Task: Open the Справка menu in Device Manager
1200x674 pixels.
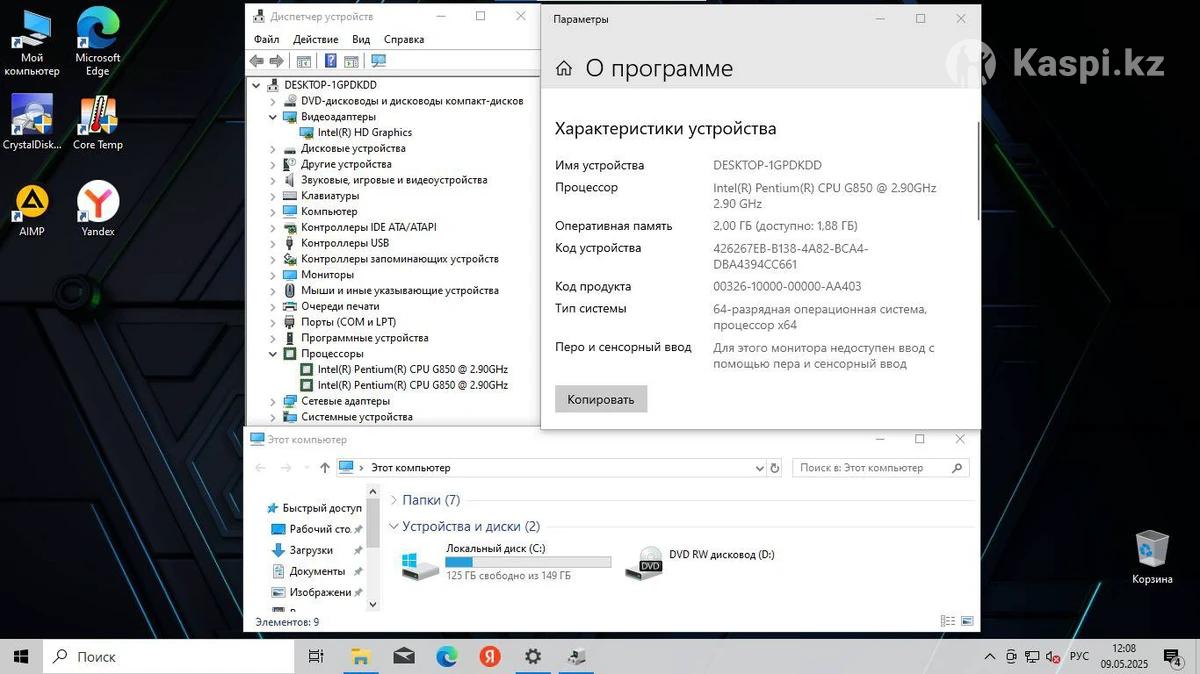Action: tap(404, 39)
